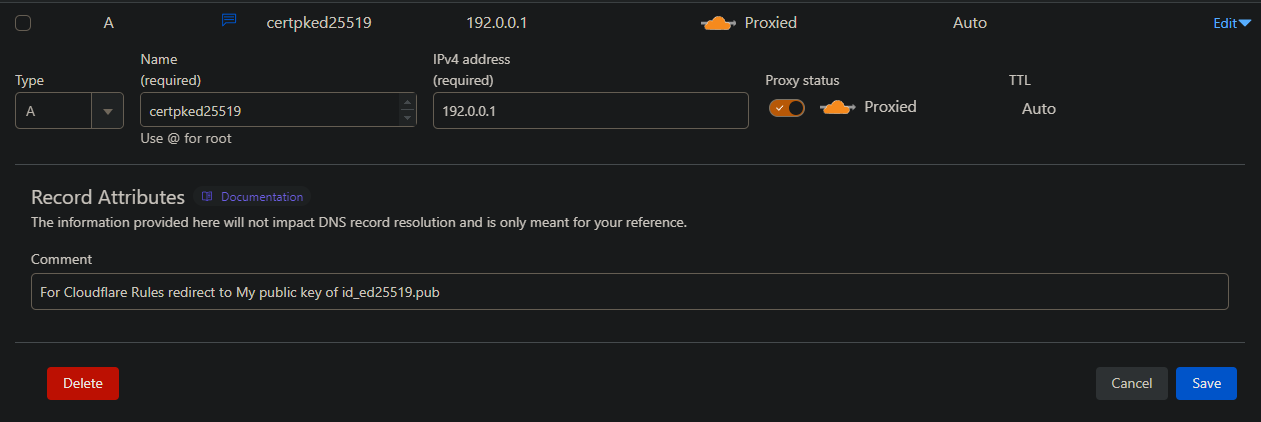The width and height of the screenshot is (1261, 422).
Task: Click the arrow of the Type combo box
Action: pyautogui.click(x=107, y=111)
